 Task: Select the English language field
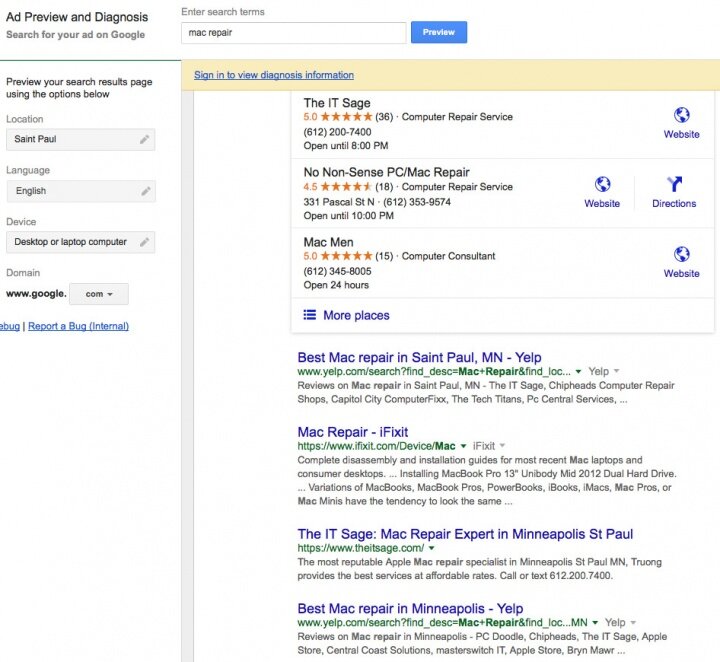[x=81, y=191]
